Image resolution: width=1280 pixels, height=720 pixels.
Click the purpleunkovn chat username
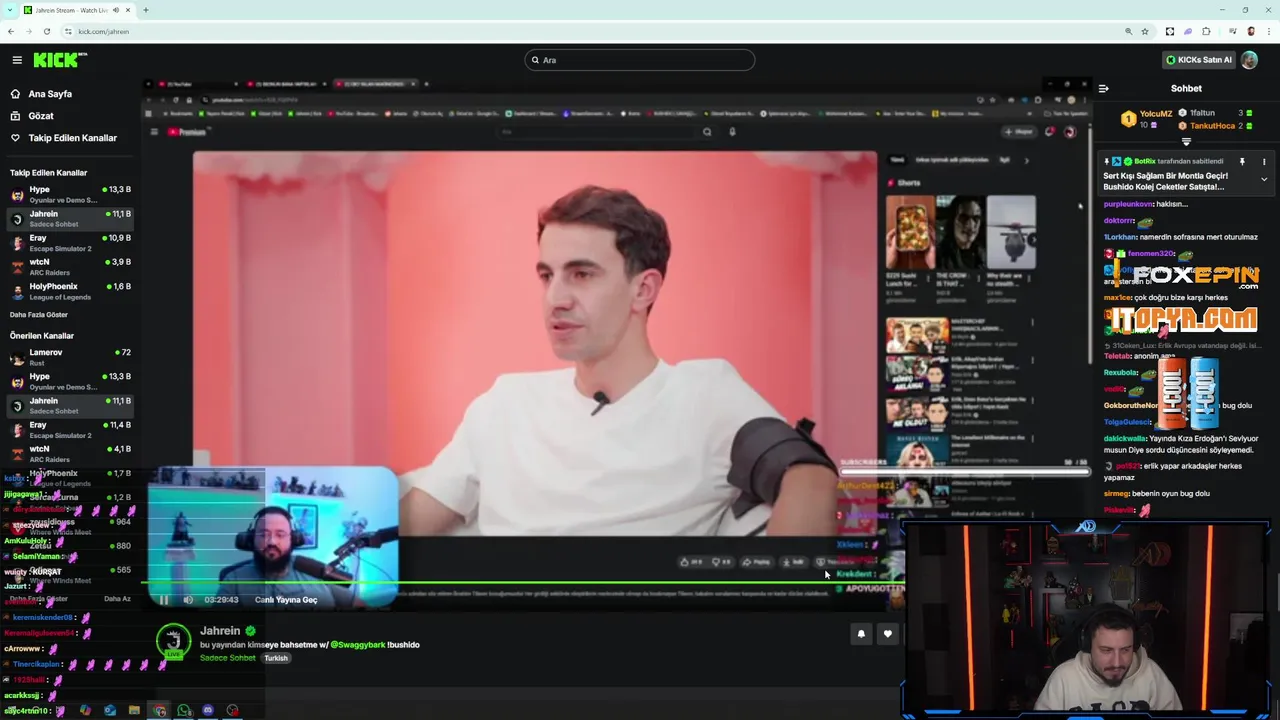[1128, 204]
